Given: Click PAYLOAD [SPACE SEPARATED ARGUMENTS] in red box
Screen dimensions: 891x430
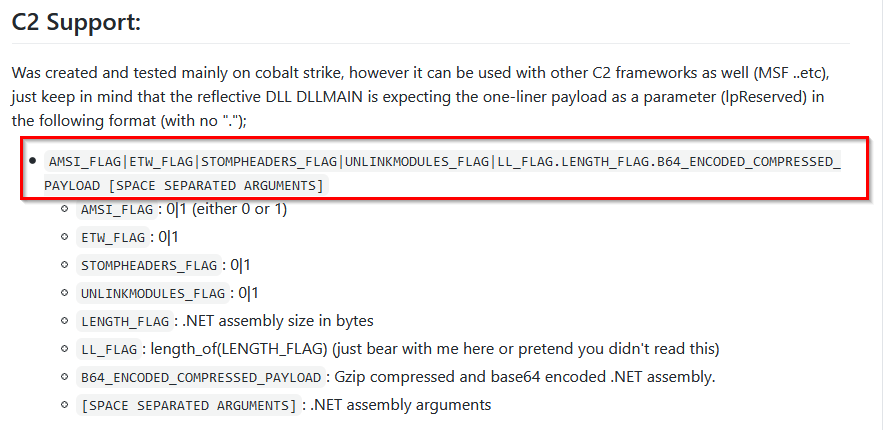Looking at the screenshot, I should (186, 186).
